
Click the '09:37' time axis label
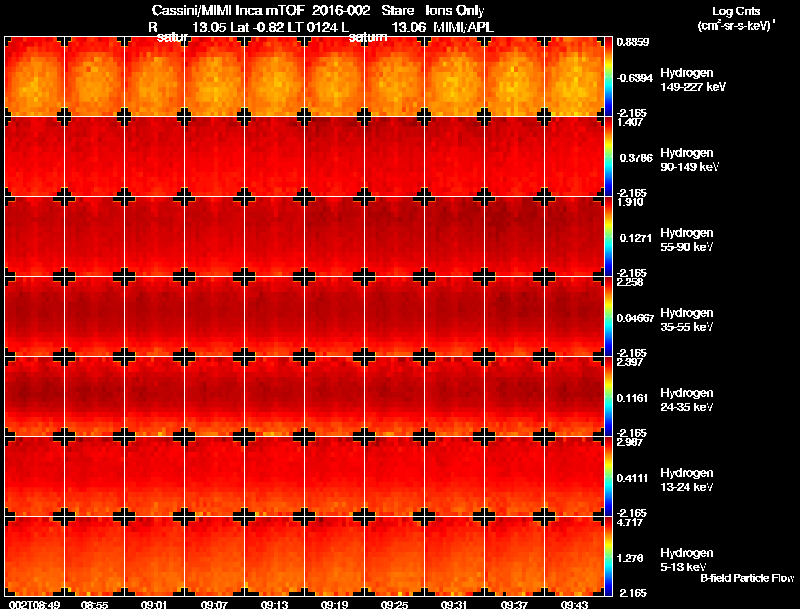514,604
